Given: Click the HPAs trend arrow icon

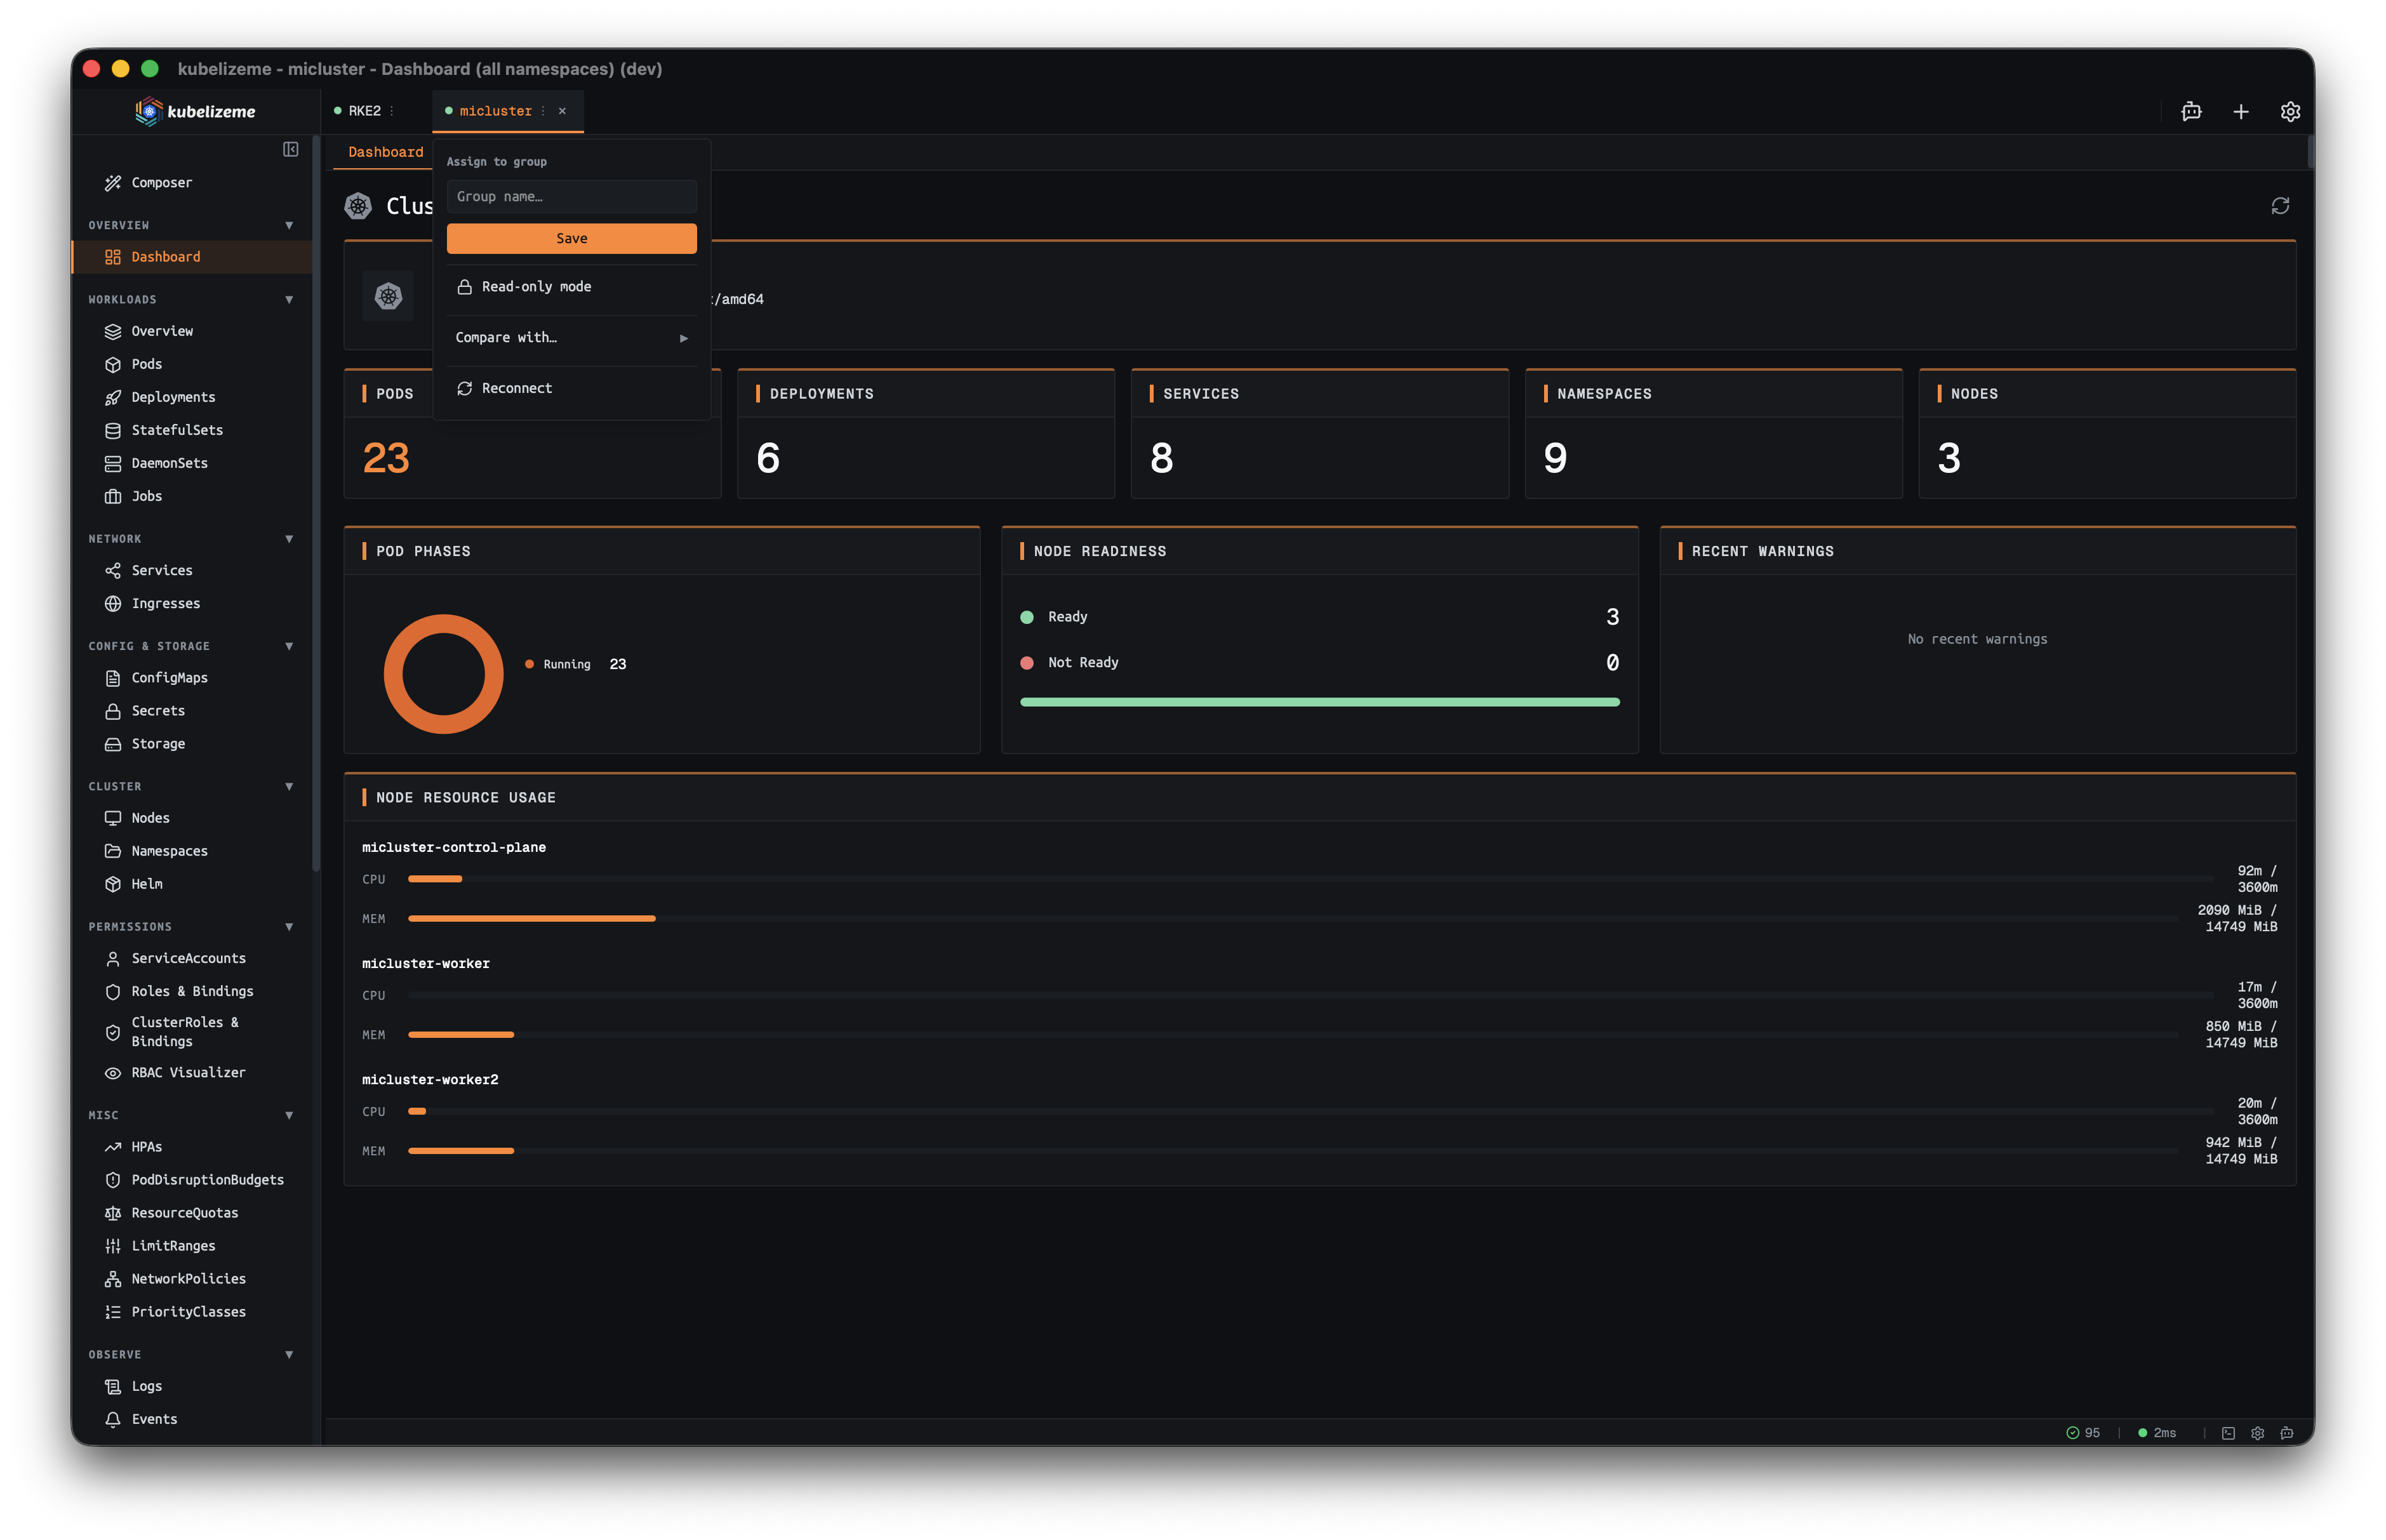Looking at the screenshot, I should tap(113, 1147).
